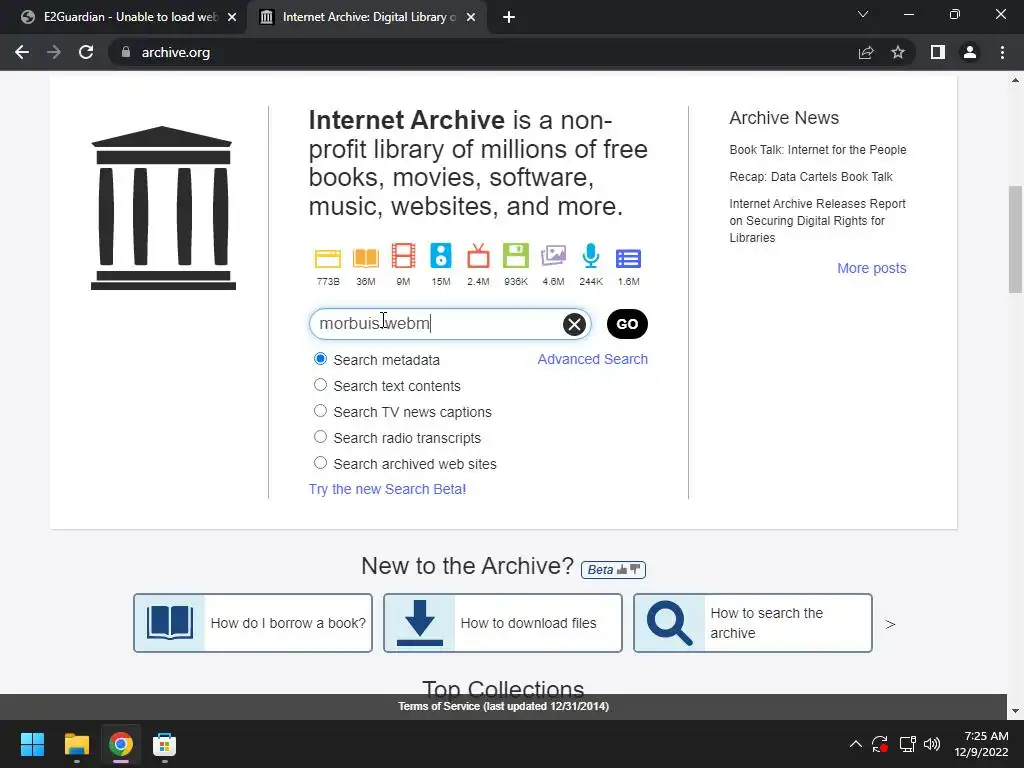Open Microsoft Store from taskbar

[165, 744]
